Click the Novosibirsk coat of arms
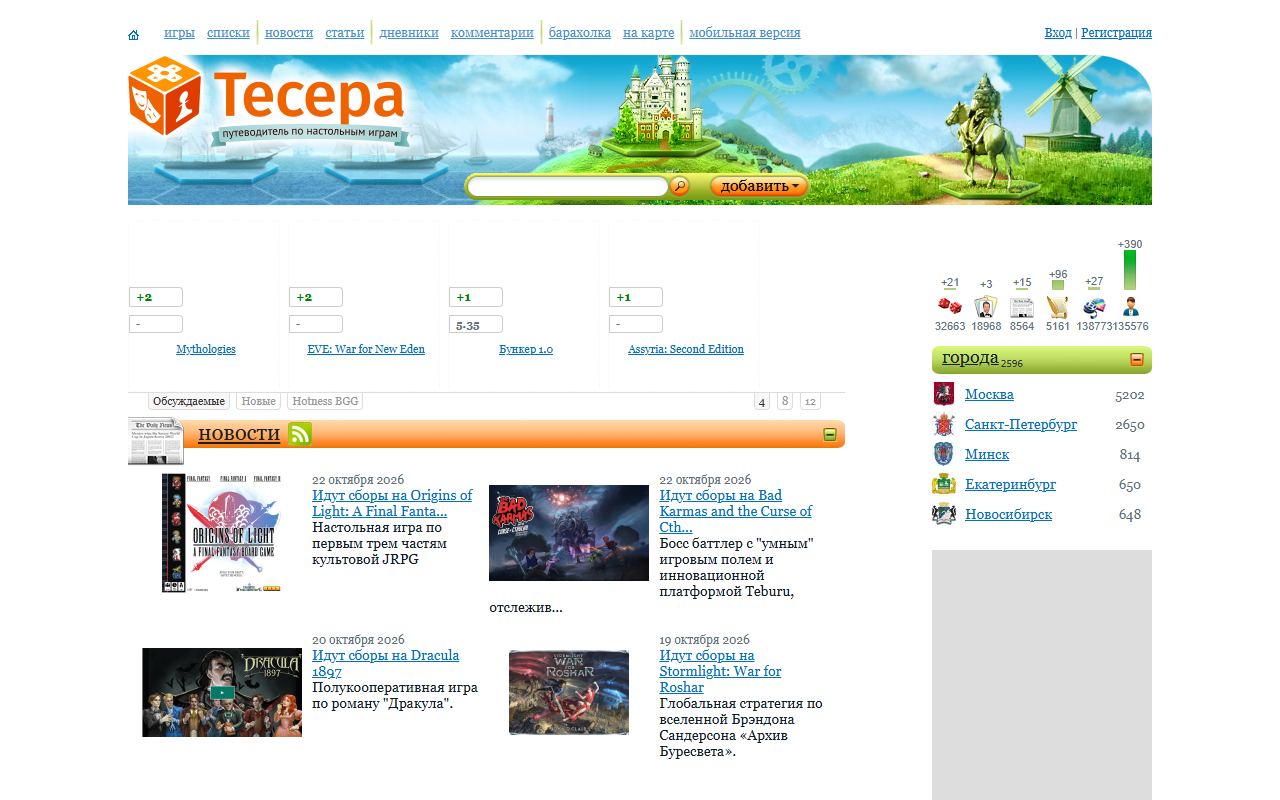1280x800 pixels. point(944,514)
